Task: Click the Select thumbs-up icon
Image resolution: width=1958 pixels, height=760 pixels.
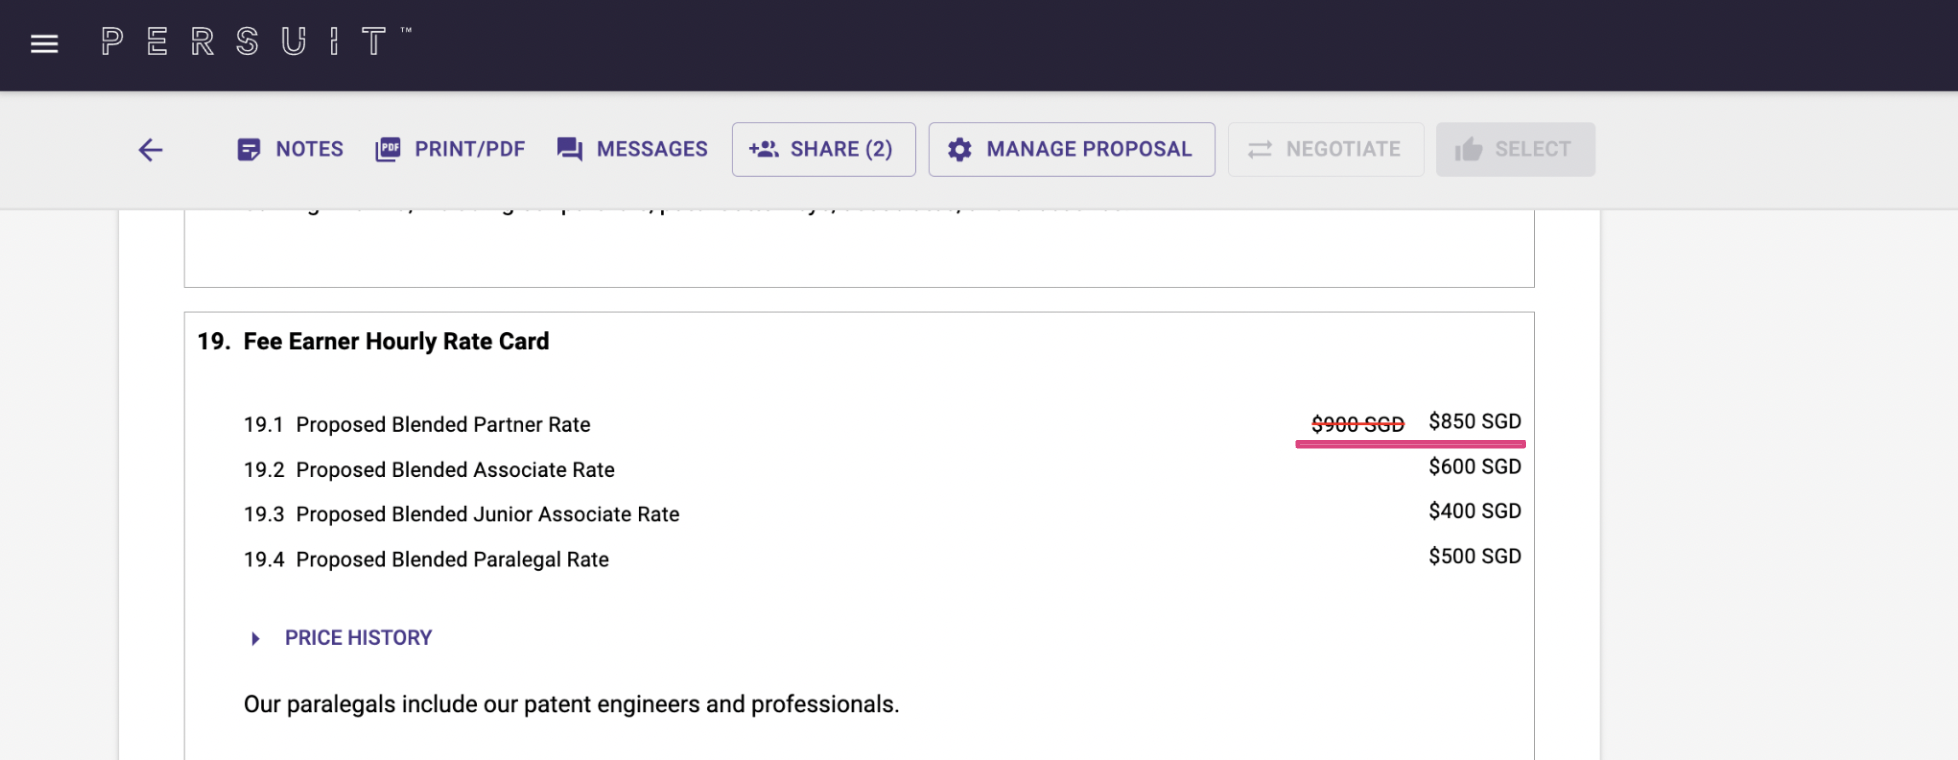Action: (x=1469, y=150)
